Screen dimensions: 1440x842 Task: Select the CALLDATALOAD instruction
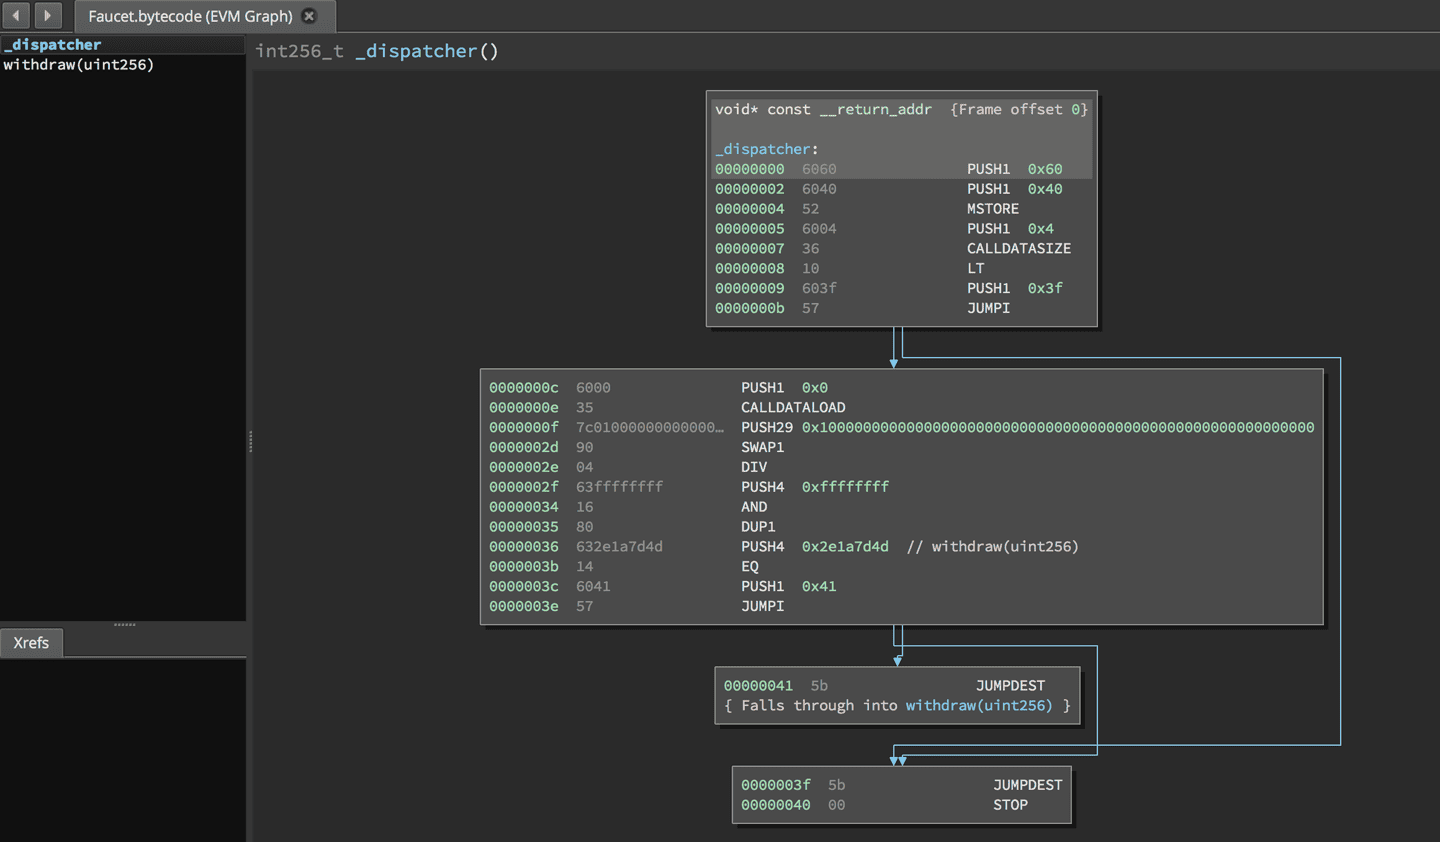[x=793, y=407]
